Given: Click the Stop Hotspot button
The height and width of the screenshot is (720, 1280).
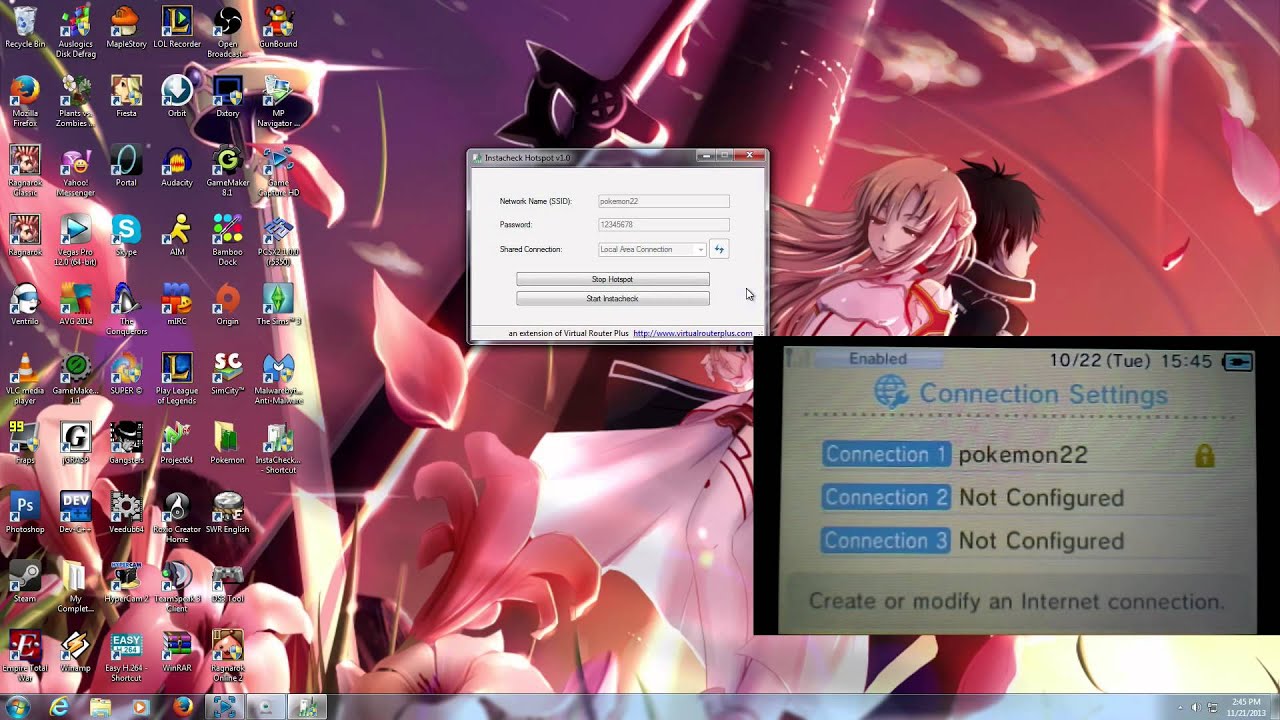Looking at the screenshot, I should tap(613, 279).
